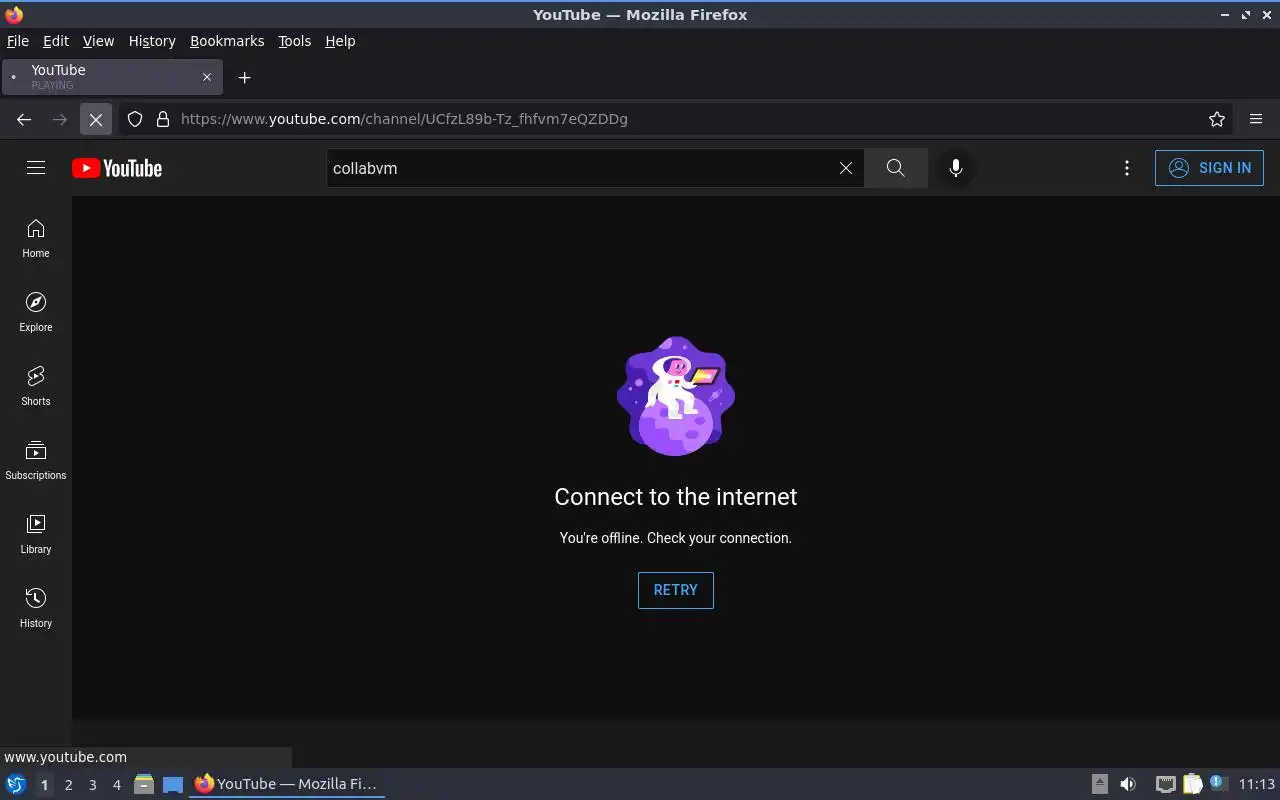Screen dimensions: 1280x800
Task: Open History in the sidebar
Action: pyautogui.click(x=36, y=609)
